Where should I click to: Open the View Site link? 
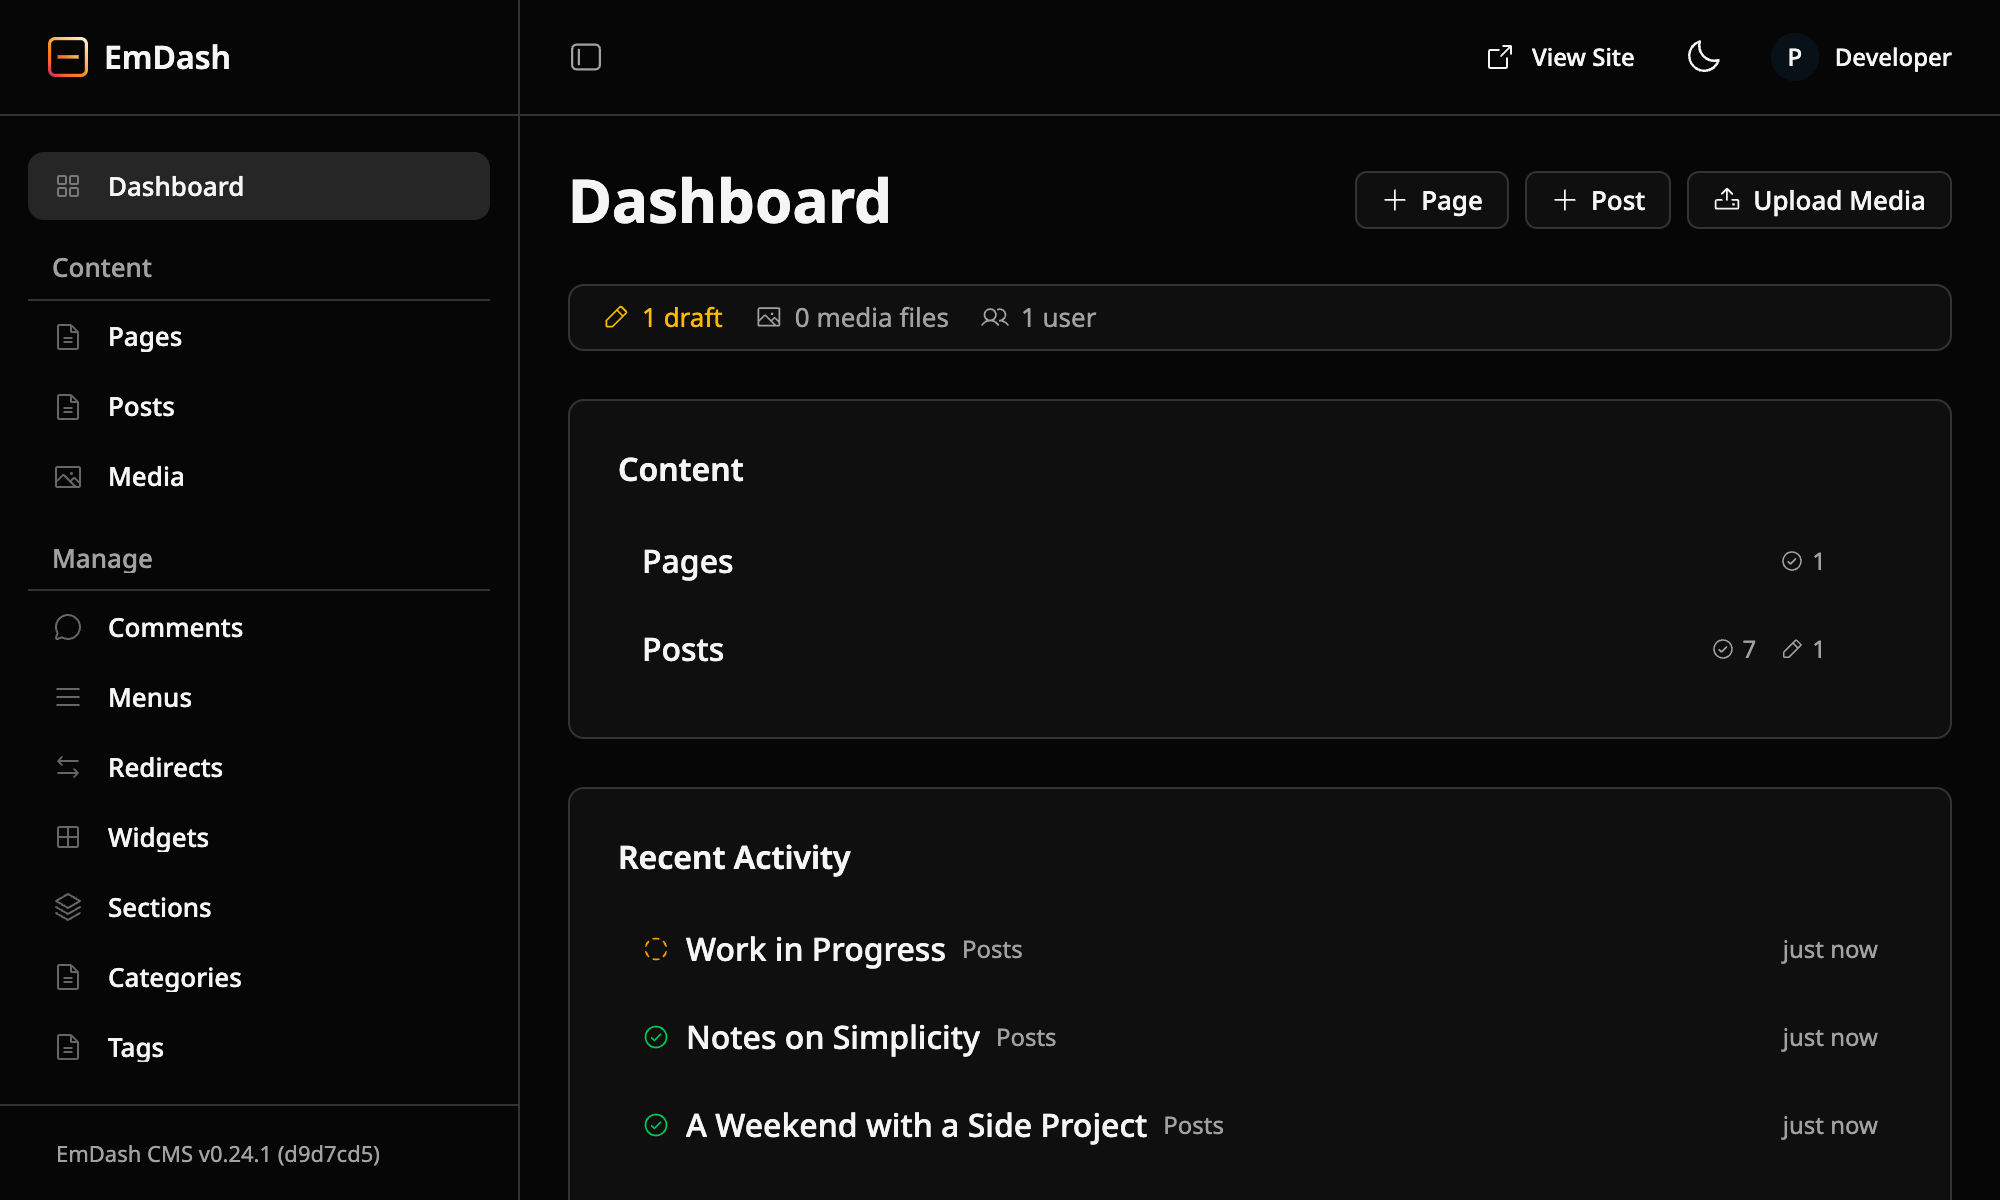pos(1561,57)
